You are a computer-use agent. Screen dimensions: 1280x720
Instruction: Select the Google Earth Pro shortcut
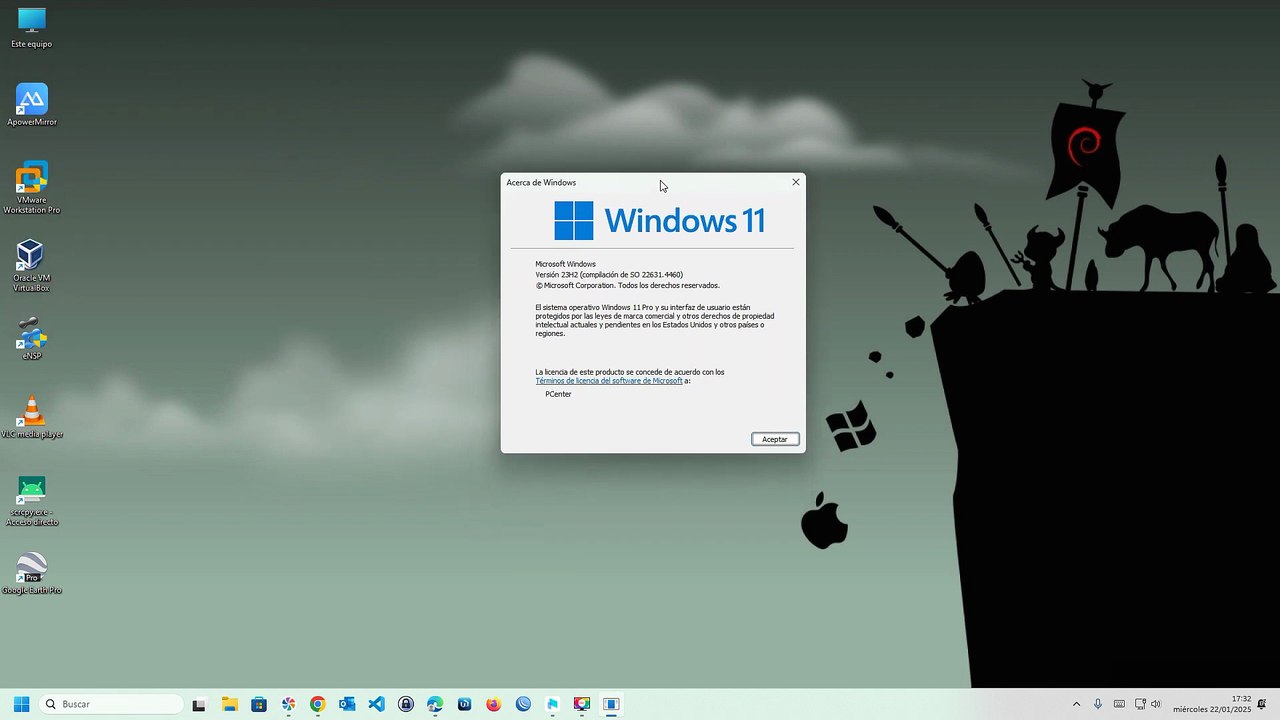tap(32, 573)
